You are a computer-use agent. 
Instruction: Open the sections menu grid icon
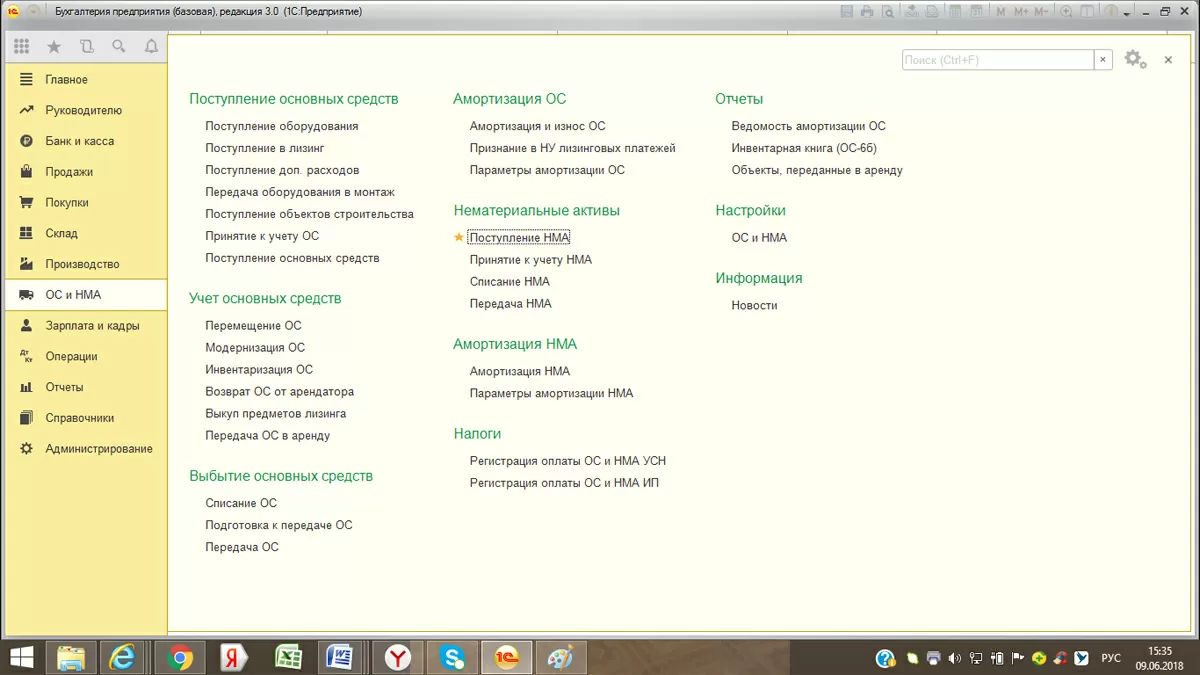click(22, 46)
